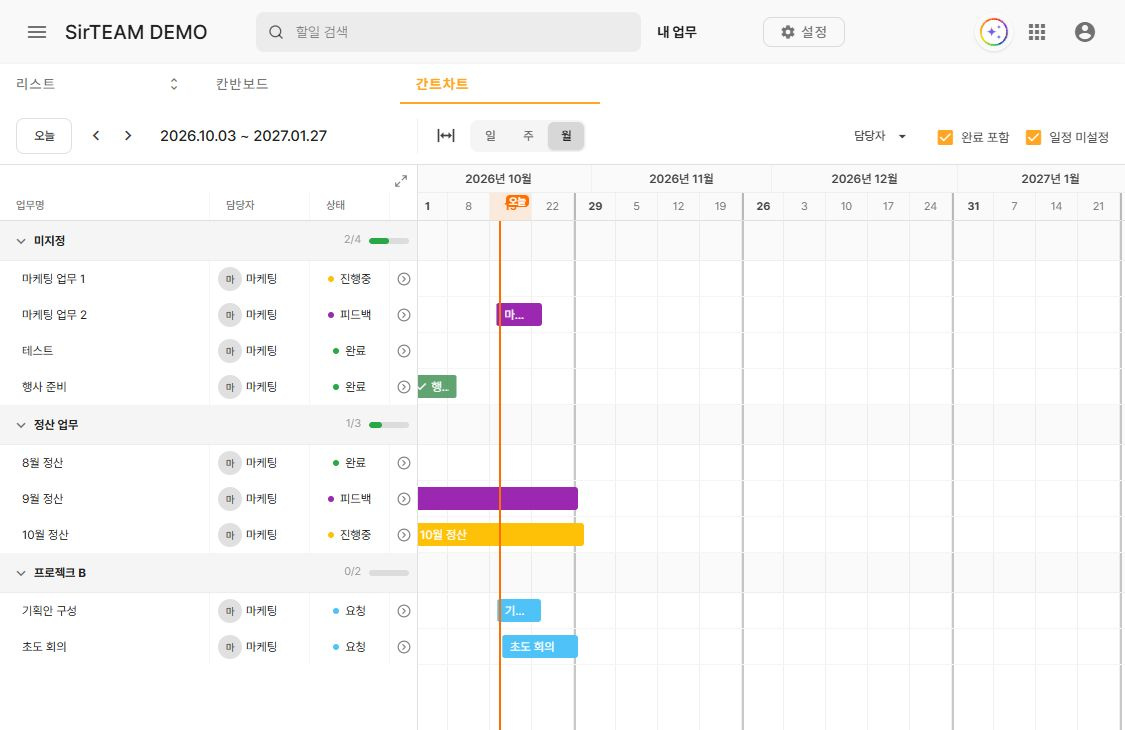Click assignee avatar in 초도 회의 row
Screen dimensions: 1125x730
click(x=230, y=647)
